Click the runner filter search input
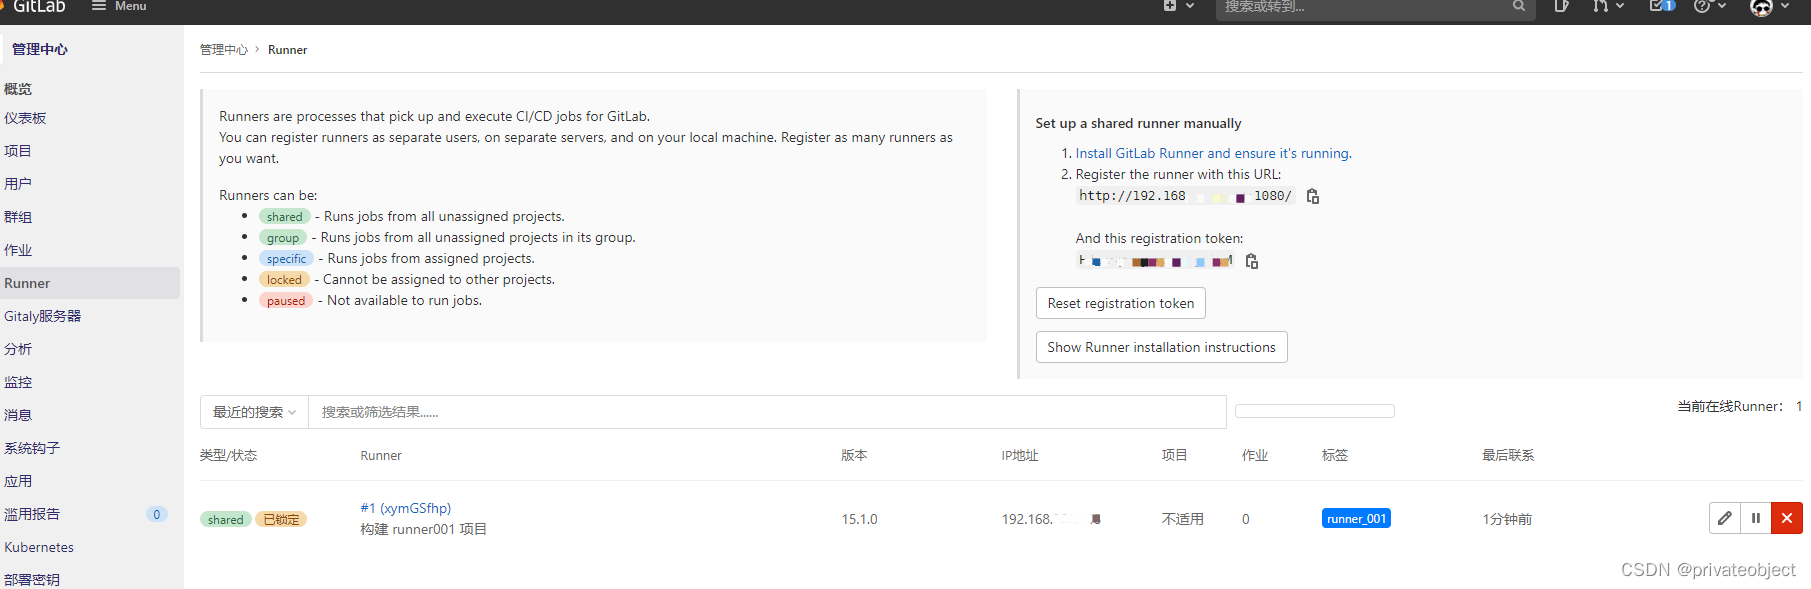Screen dimensions: 1811x589 767,412
